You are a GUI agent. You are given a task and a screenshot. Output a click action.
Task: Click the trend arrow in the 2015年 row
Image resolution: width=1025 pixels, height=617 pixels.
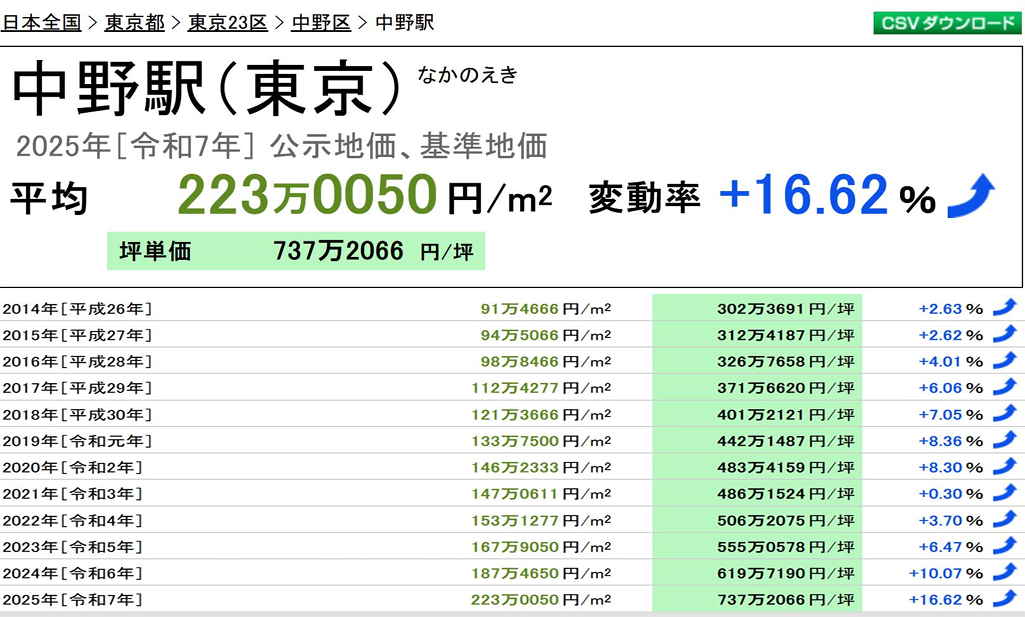pos(1005,335)
